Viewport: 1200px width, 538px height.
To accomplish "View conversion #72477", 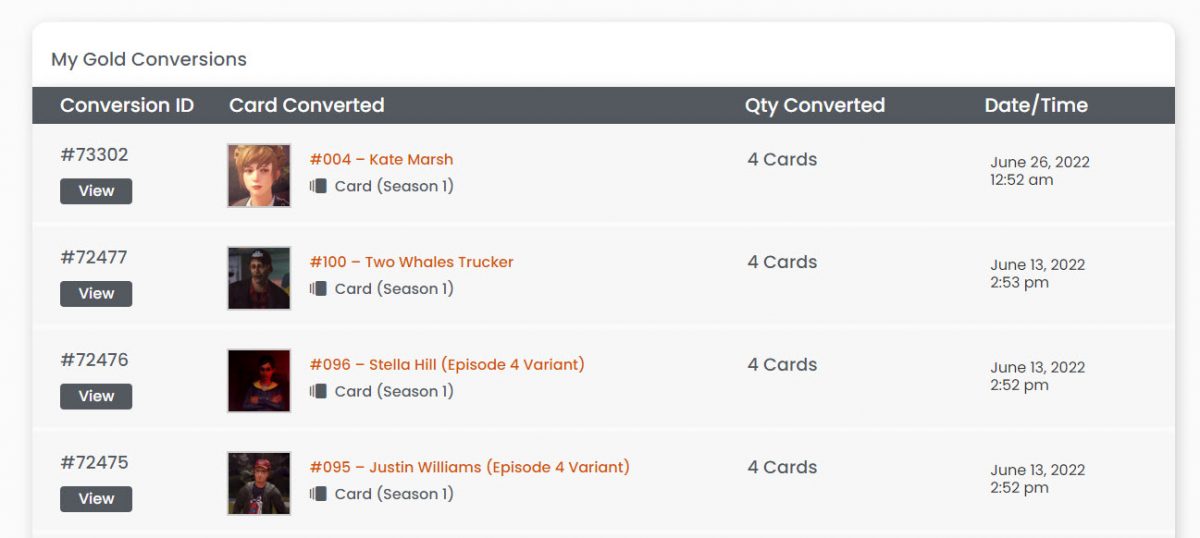I will point(96,294).
